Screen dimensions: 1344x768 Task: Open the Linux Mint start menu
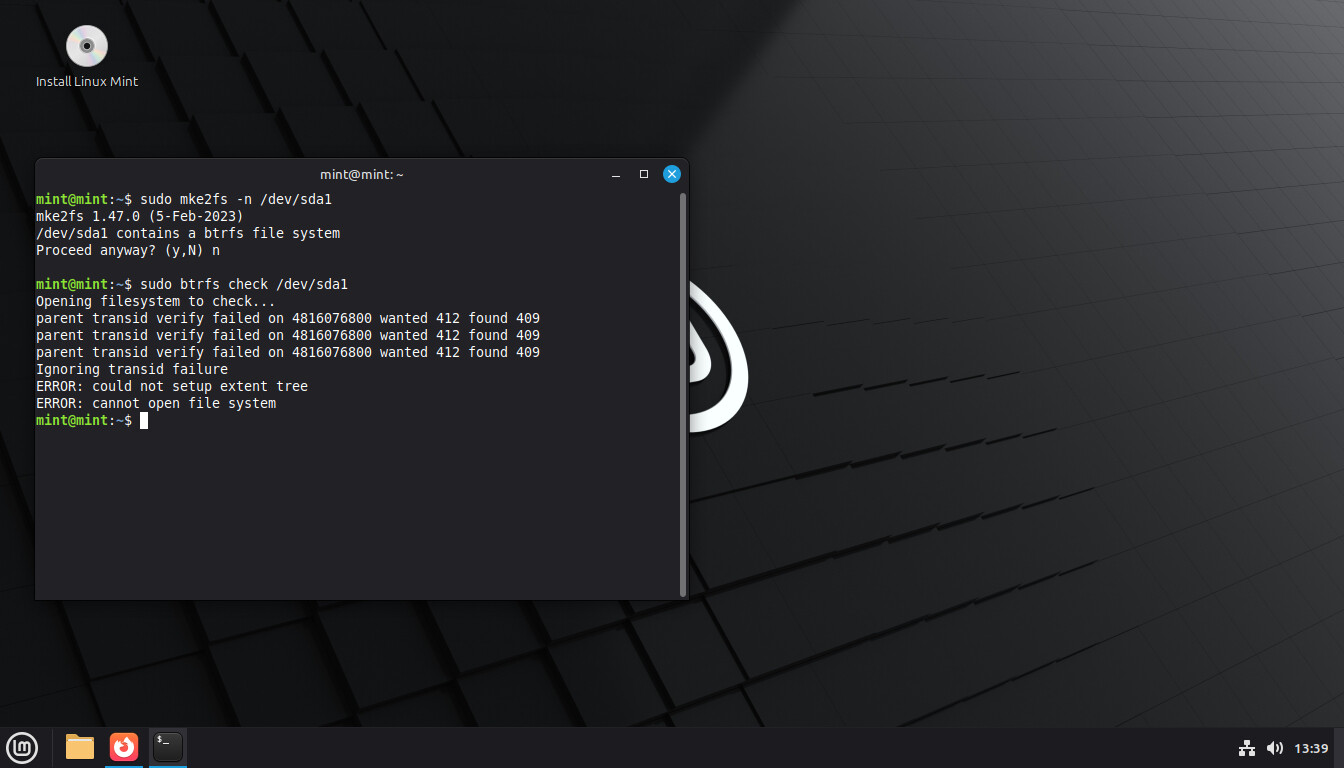coord(22,747)
